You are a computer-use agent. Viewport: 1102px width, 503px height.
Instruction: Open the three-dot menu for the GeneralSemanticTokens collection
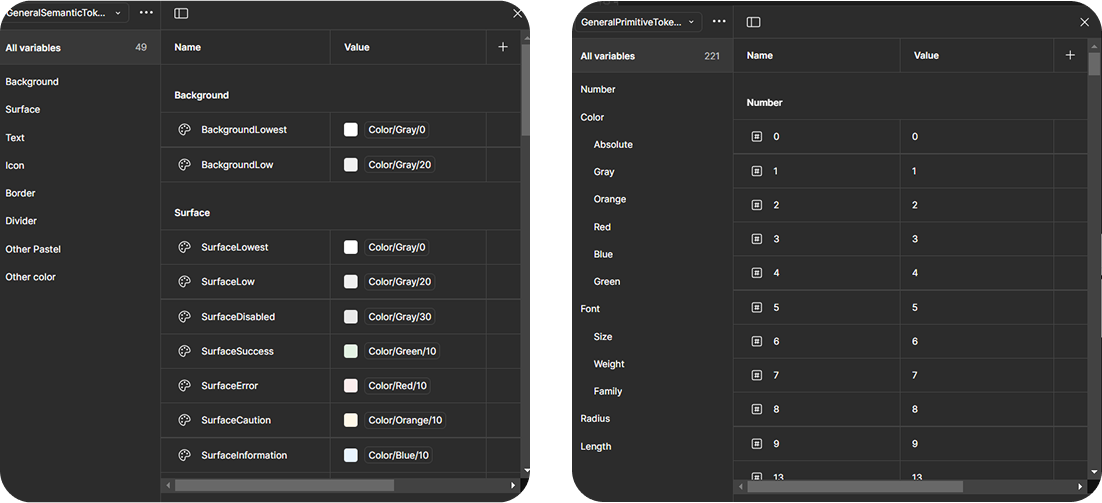(146, 13)
